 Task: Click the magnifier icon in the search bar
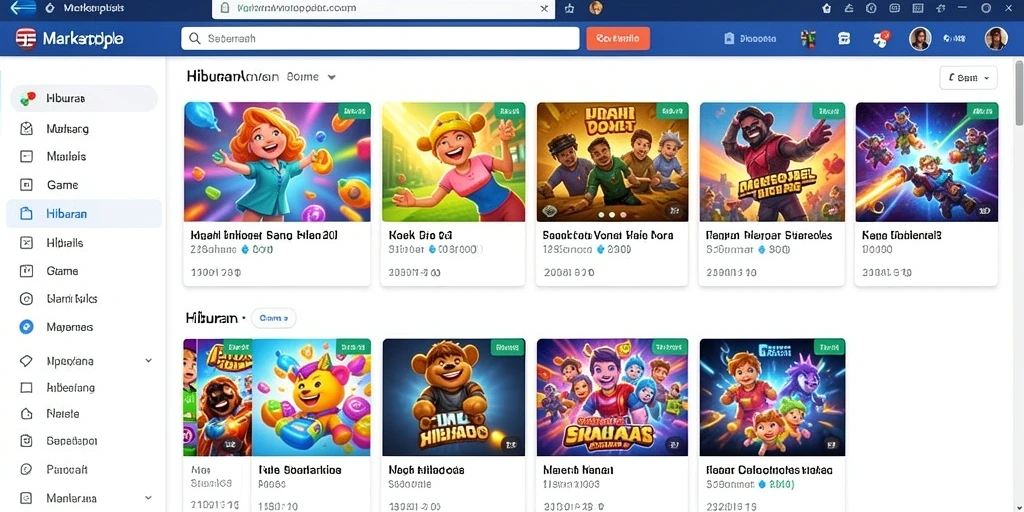coord(195,39)
